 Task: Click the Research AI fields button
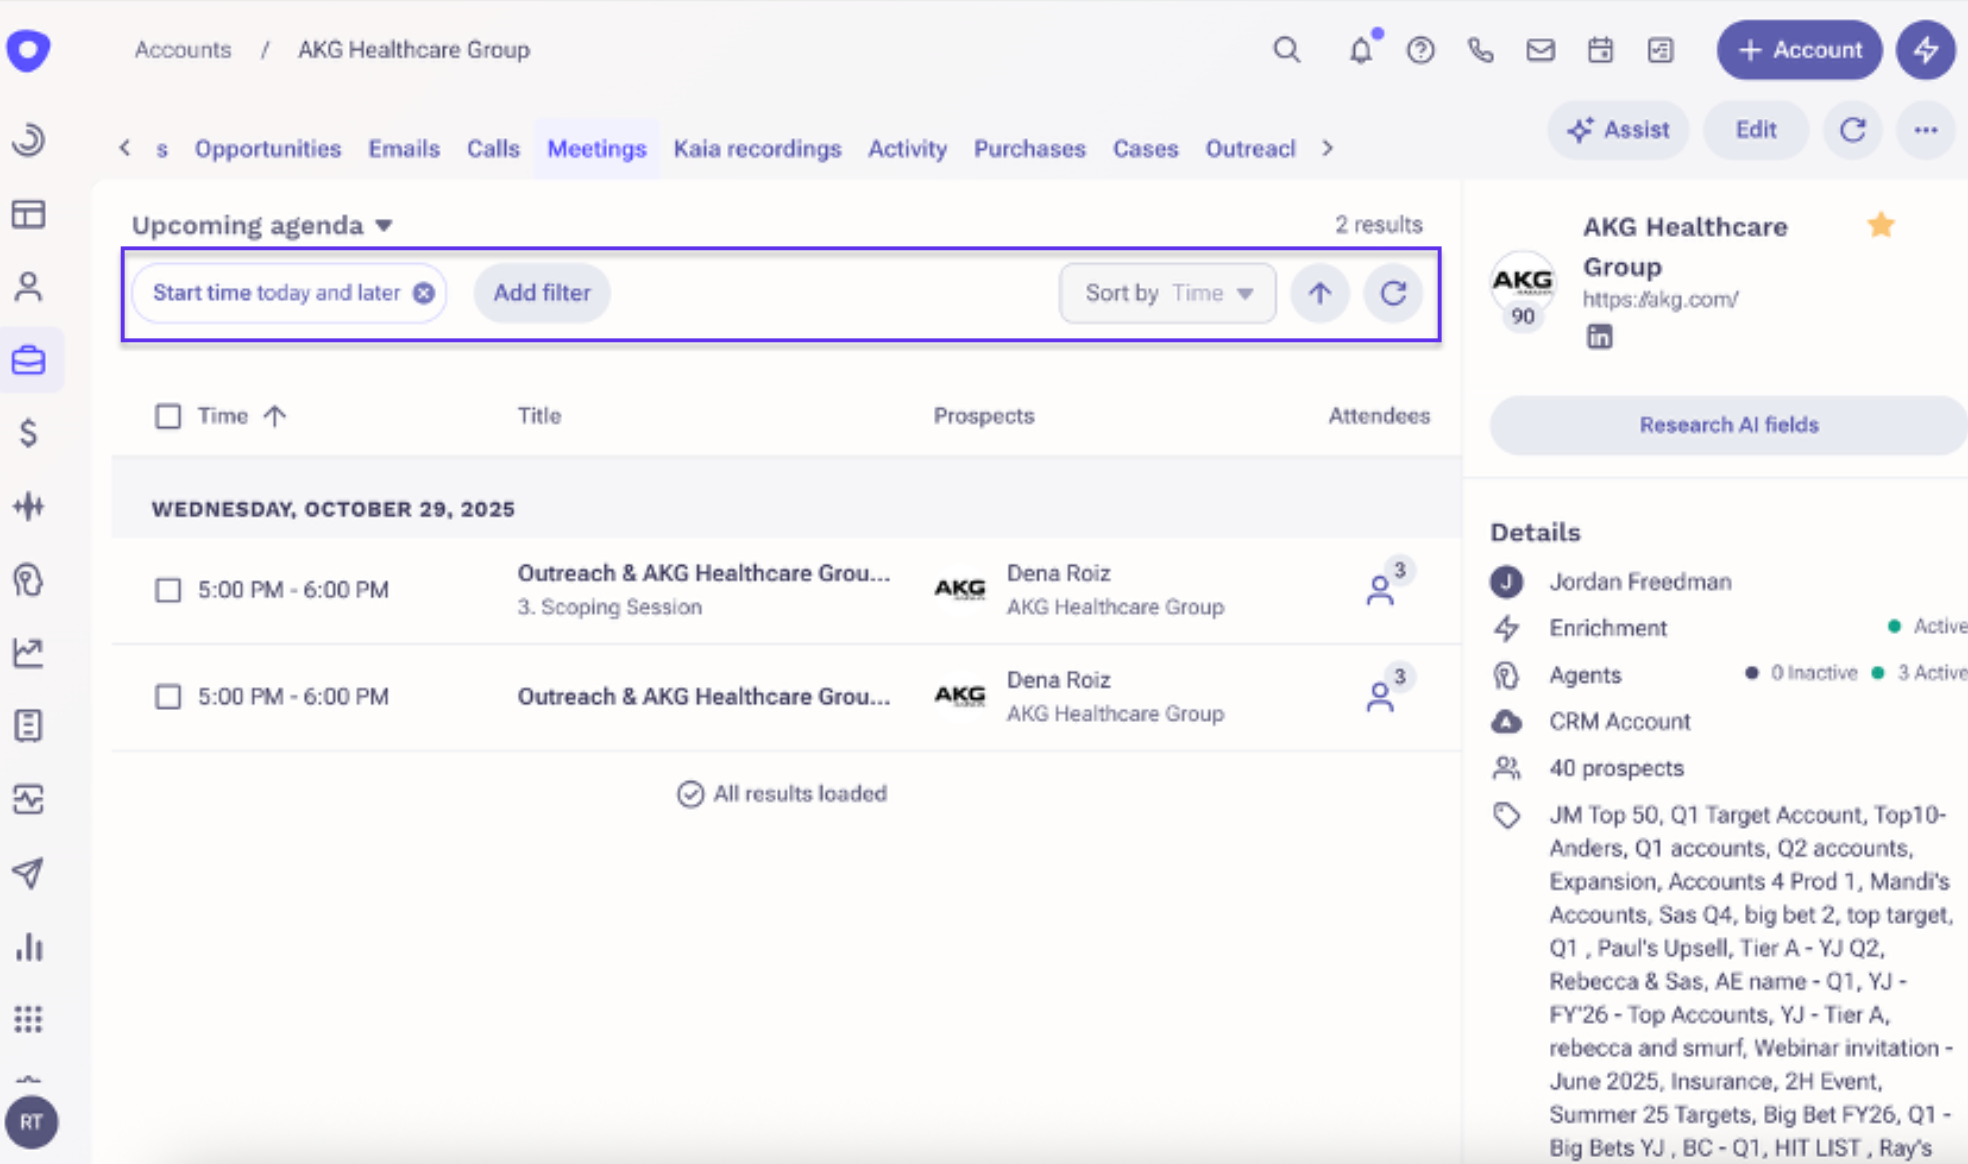pyautogui.click(x=1729, y=424)
